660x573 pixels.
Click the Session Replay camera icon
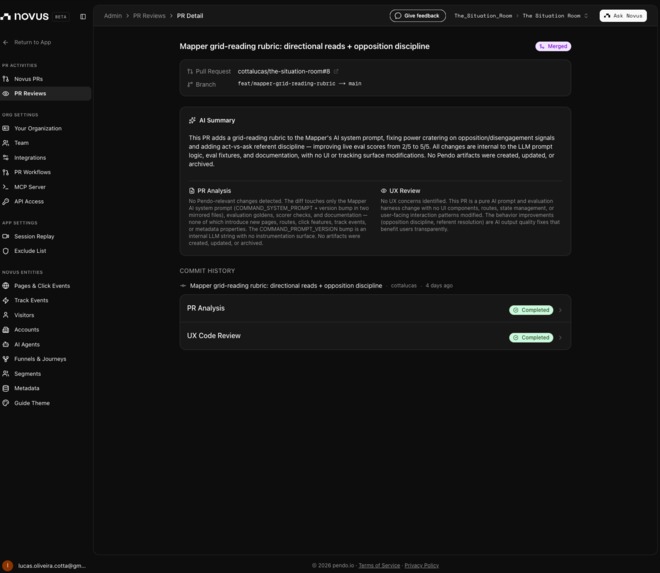pyautogui.click(x=5, y=236)
